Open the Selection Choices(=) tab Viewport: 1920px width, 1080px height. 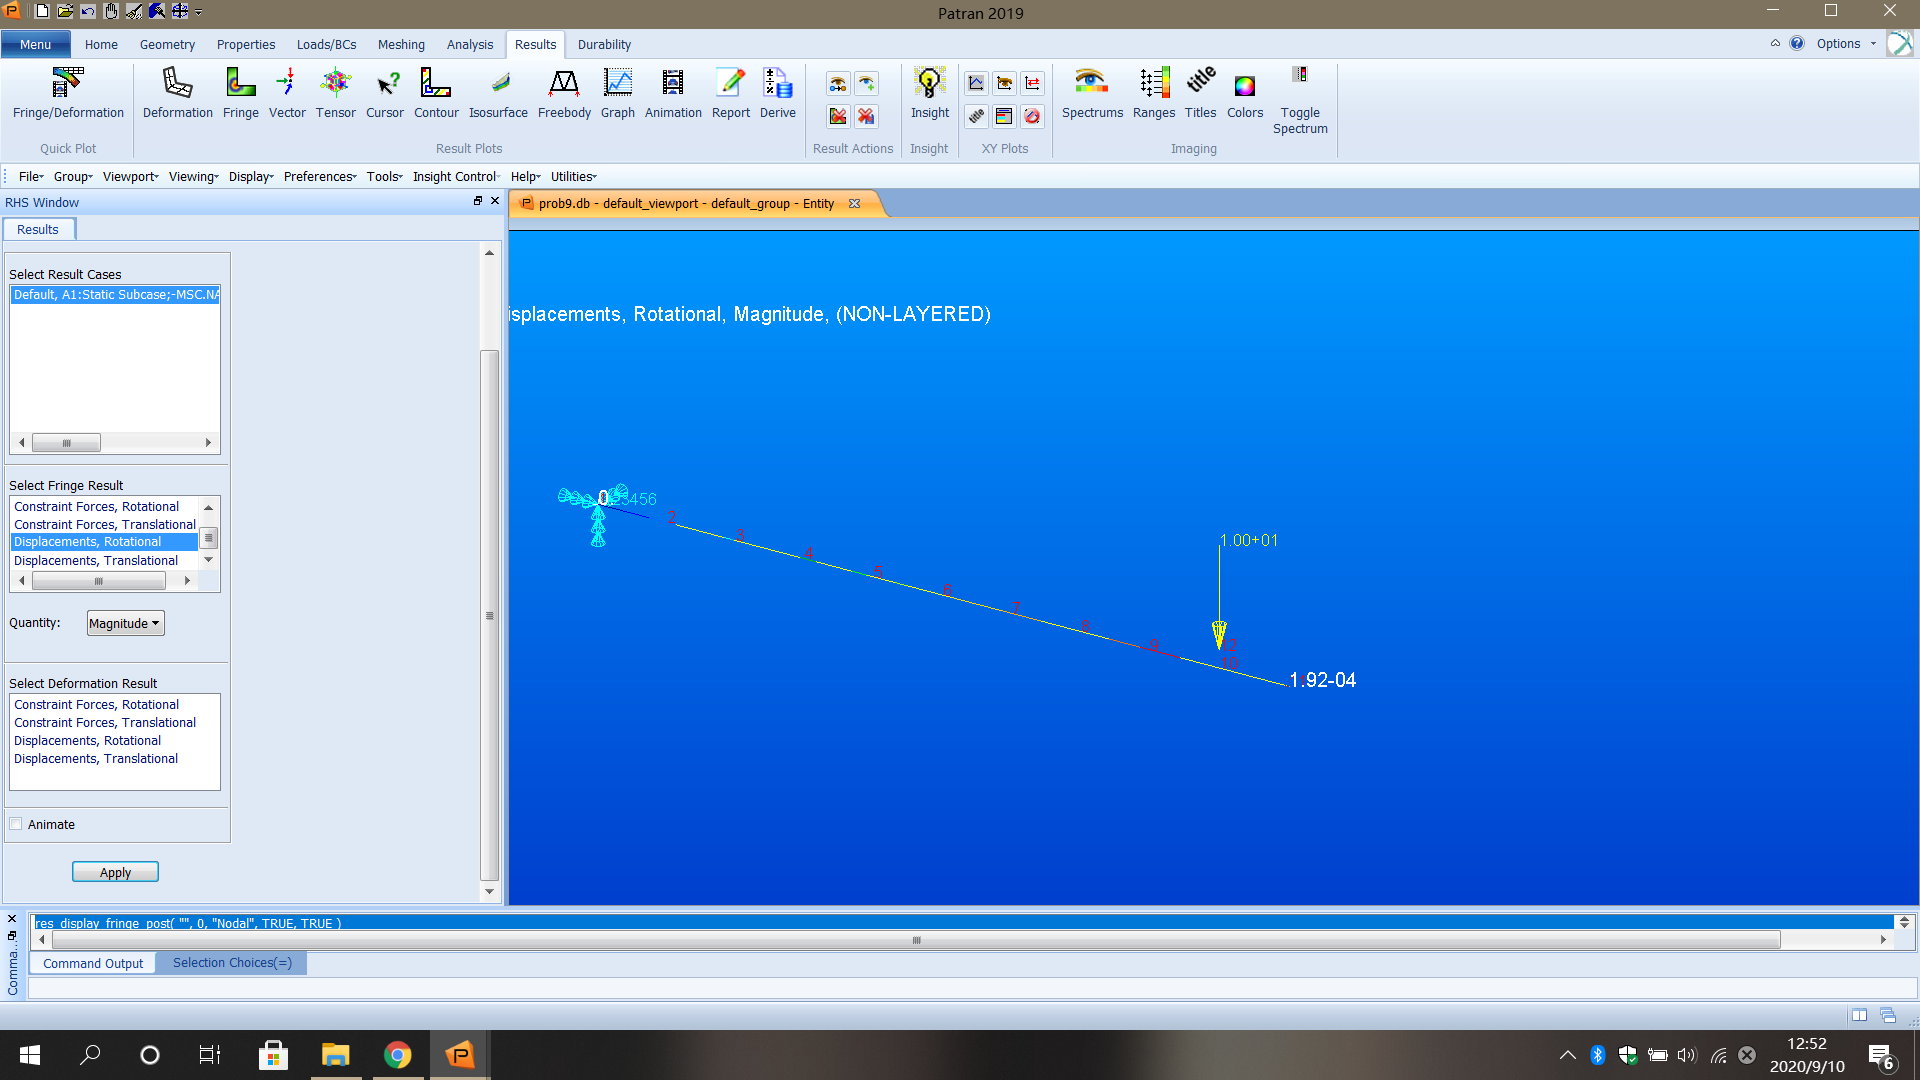pyautogui.click(x=232, y=963)
